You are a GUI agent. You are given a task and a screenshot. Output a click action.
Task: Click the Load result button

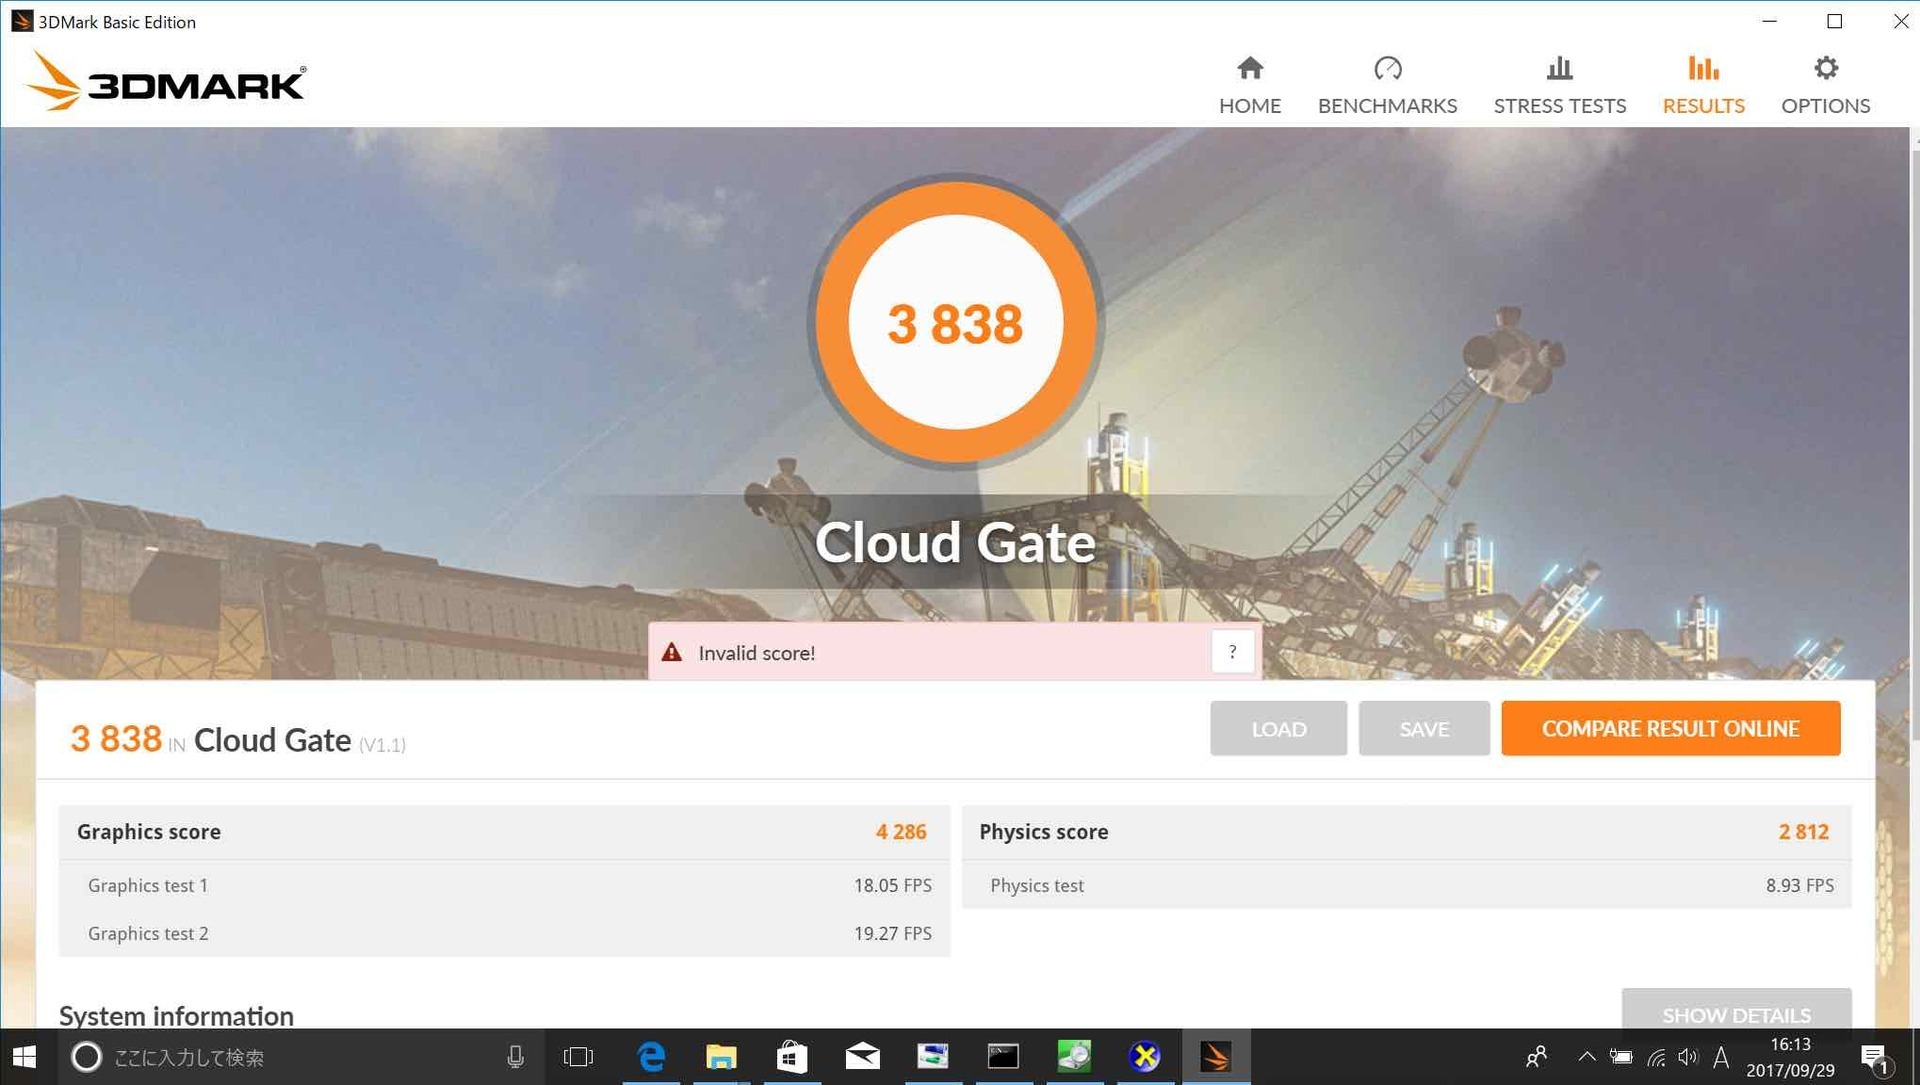coord(1278,728)
